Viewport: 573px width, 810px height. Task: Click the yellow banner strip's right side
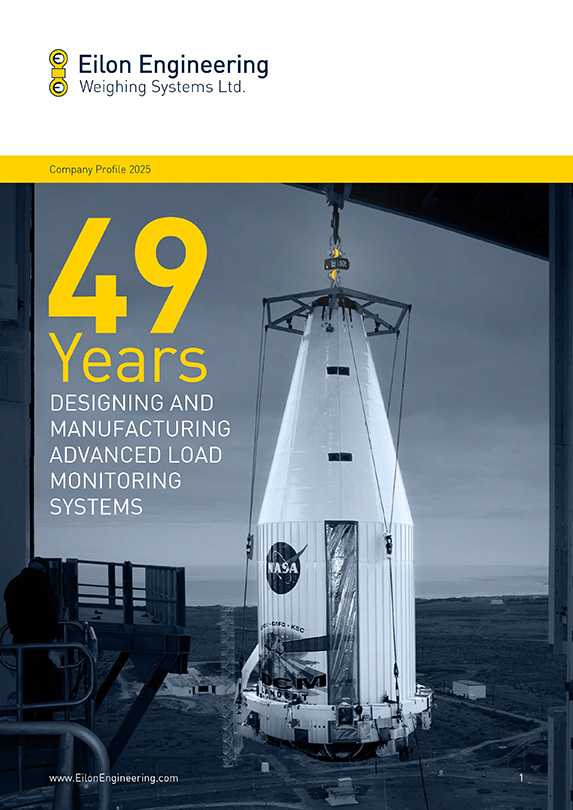(429, 169)
